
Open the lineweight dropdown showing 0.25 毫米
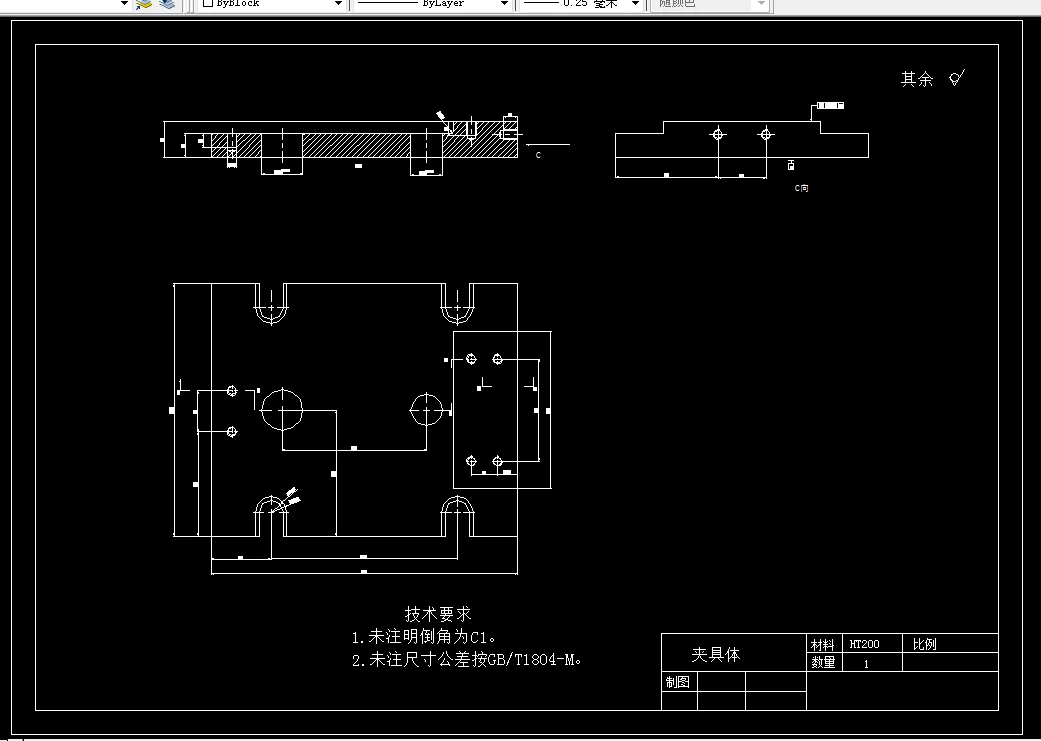tap(633, 3)
